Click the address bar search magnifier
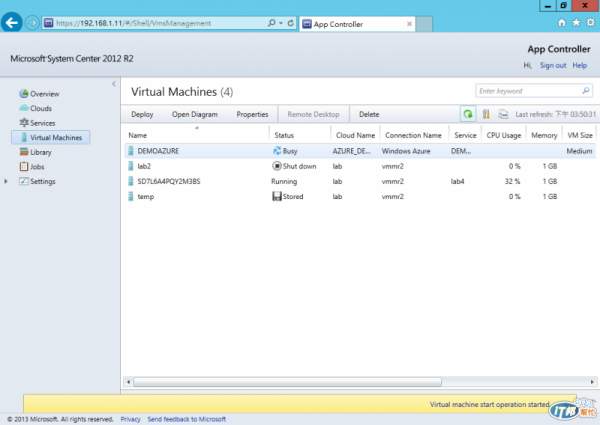Screen dimensions: 600x425 pyautogui.click(x=271, y=23)
